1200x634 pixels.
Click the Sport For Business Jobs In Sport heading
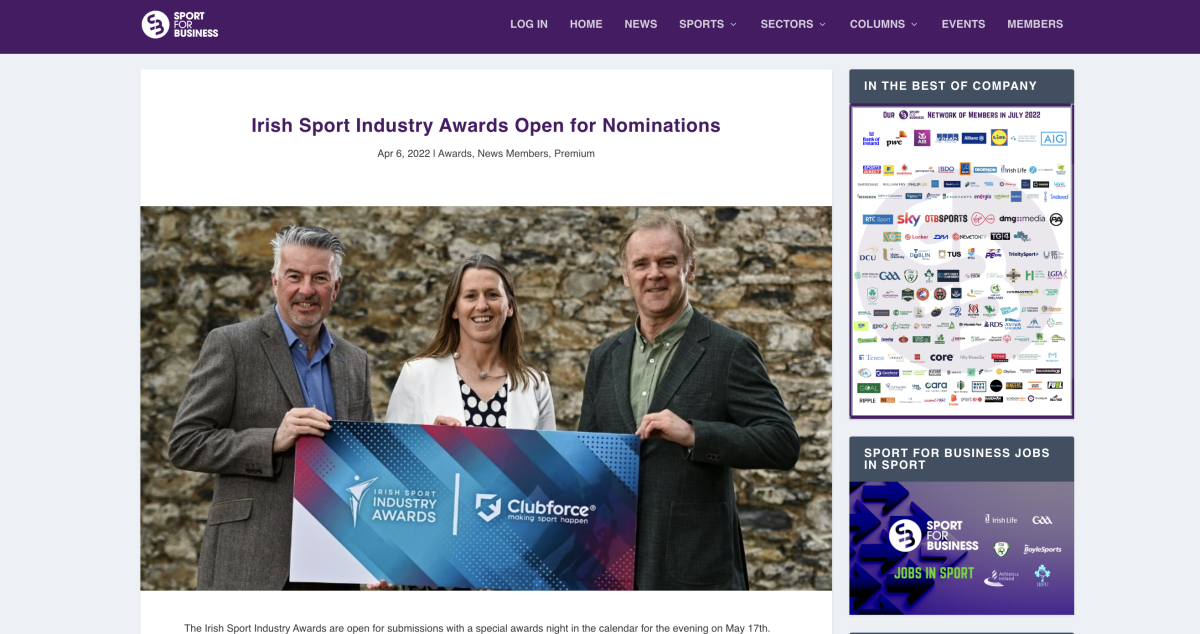click(957, 459)
